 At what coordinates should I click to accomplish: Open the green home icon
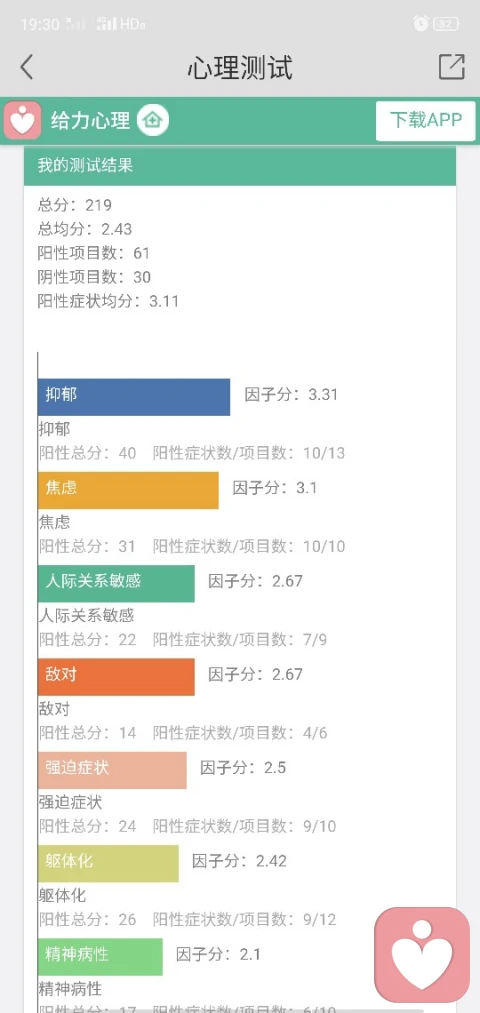[x=152, y=120]
